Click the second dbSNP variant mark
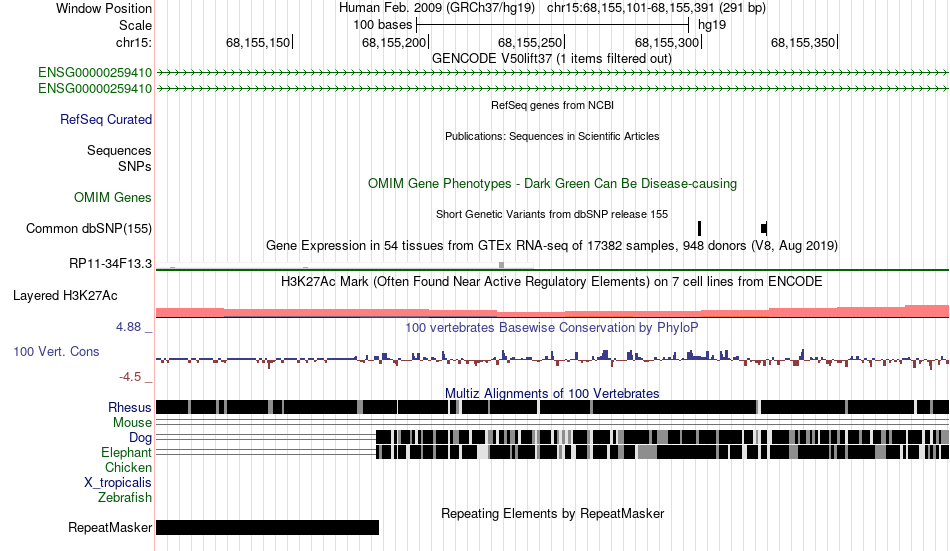Screen dimensions: 950x551 tap(764, 229)
